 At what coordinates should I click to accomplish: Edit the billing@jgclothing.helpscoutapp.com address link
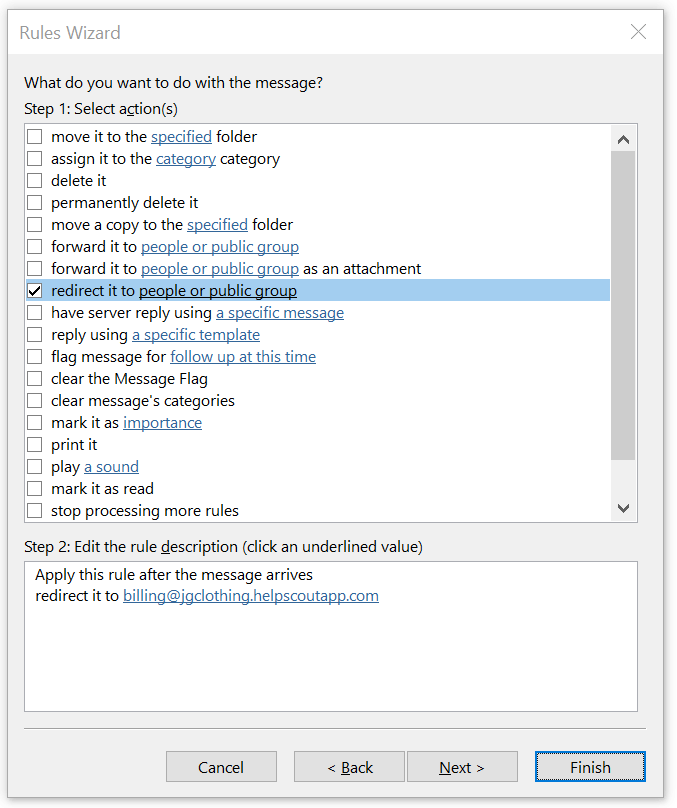250,596
